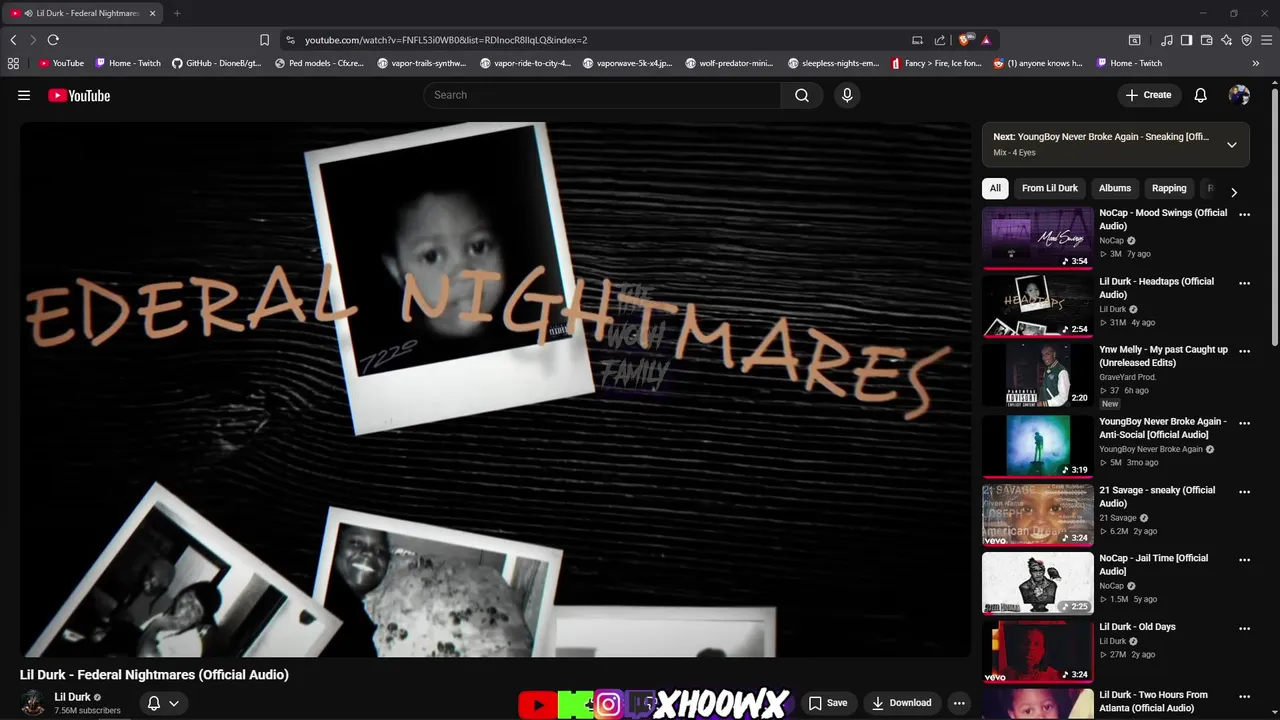The width and height of the screenshot is (1280, 720).
Task: Open options for YoungBoy Anti-Social video
Action: [1244, 423]
